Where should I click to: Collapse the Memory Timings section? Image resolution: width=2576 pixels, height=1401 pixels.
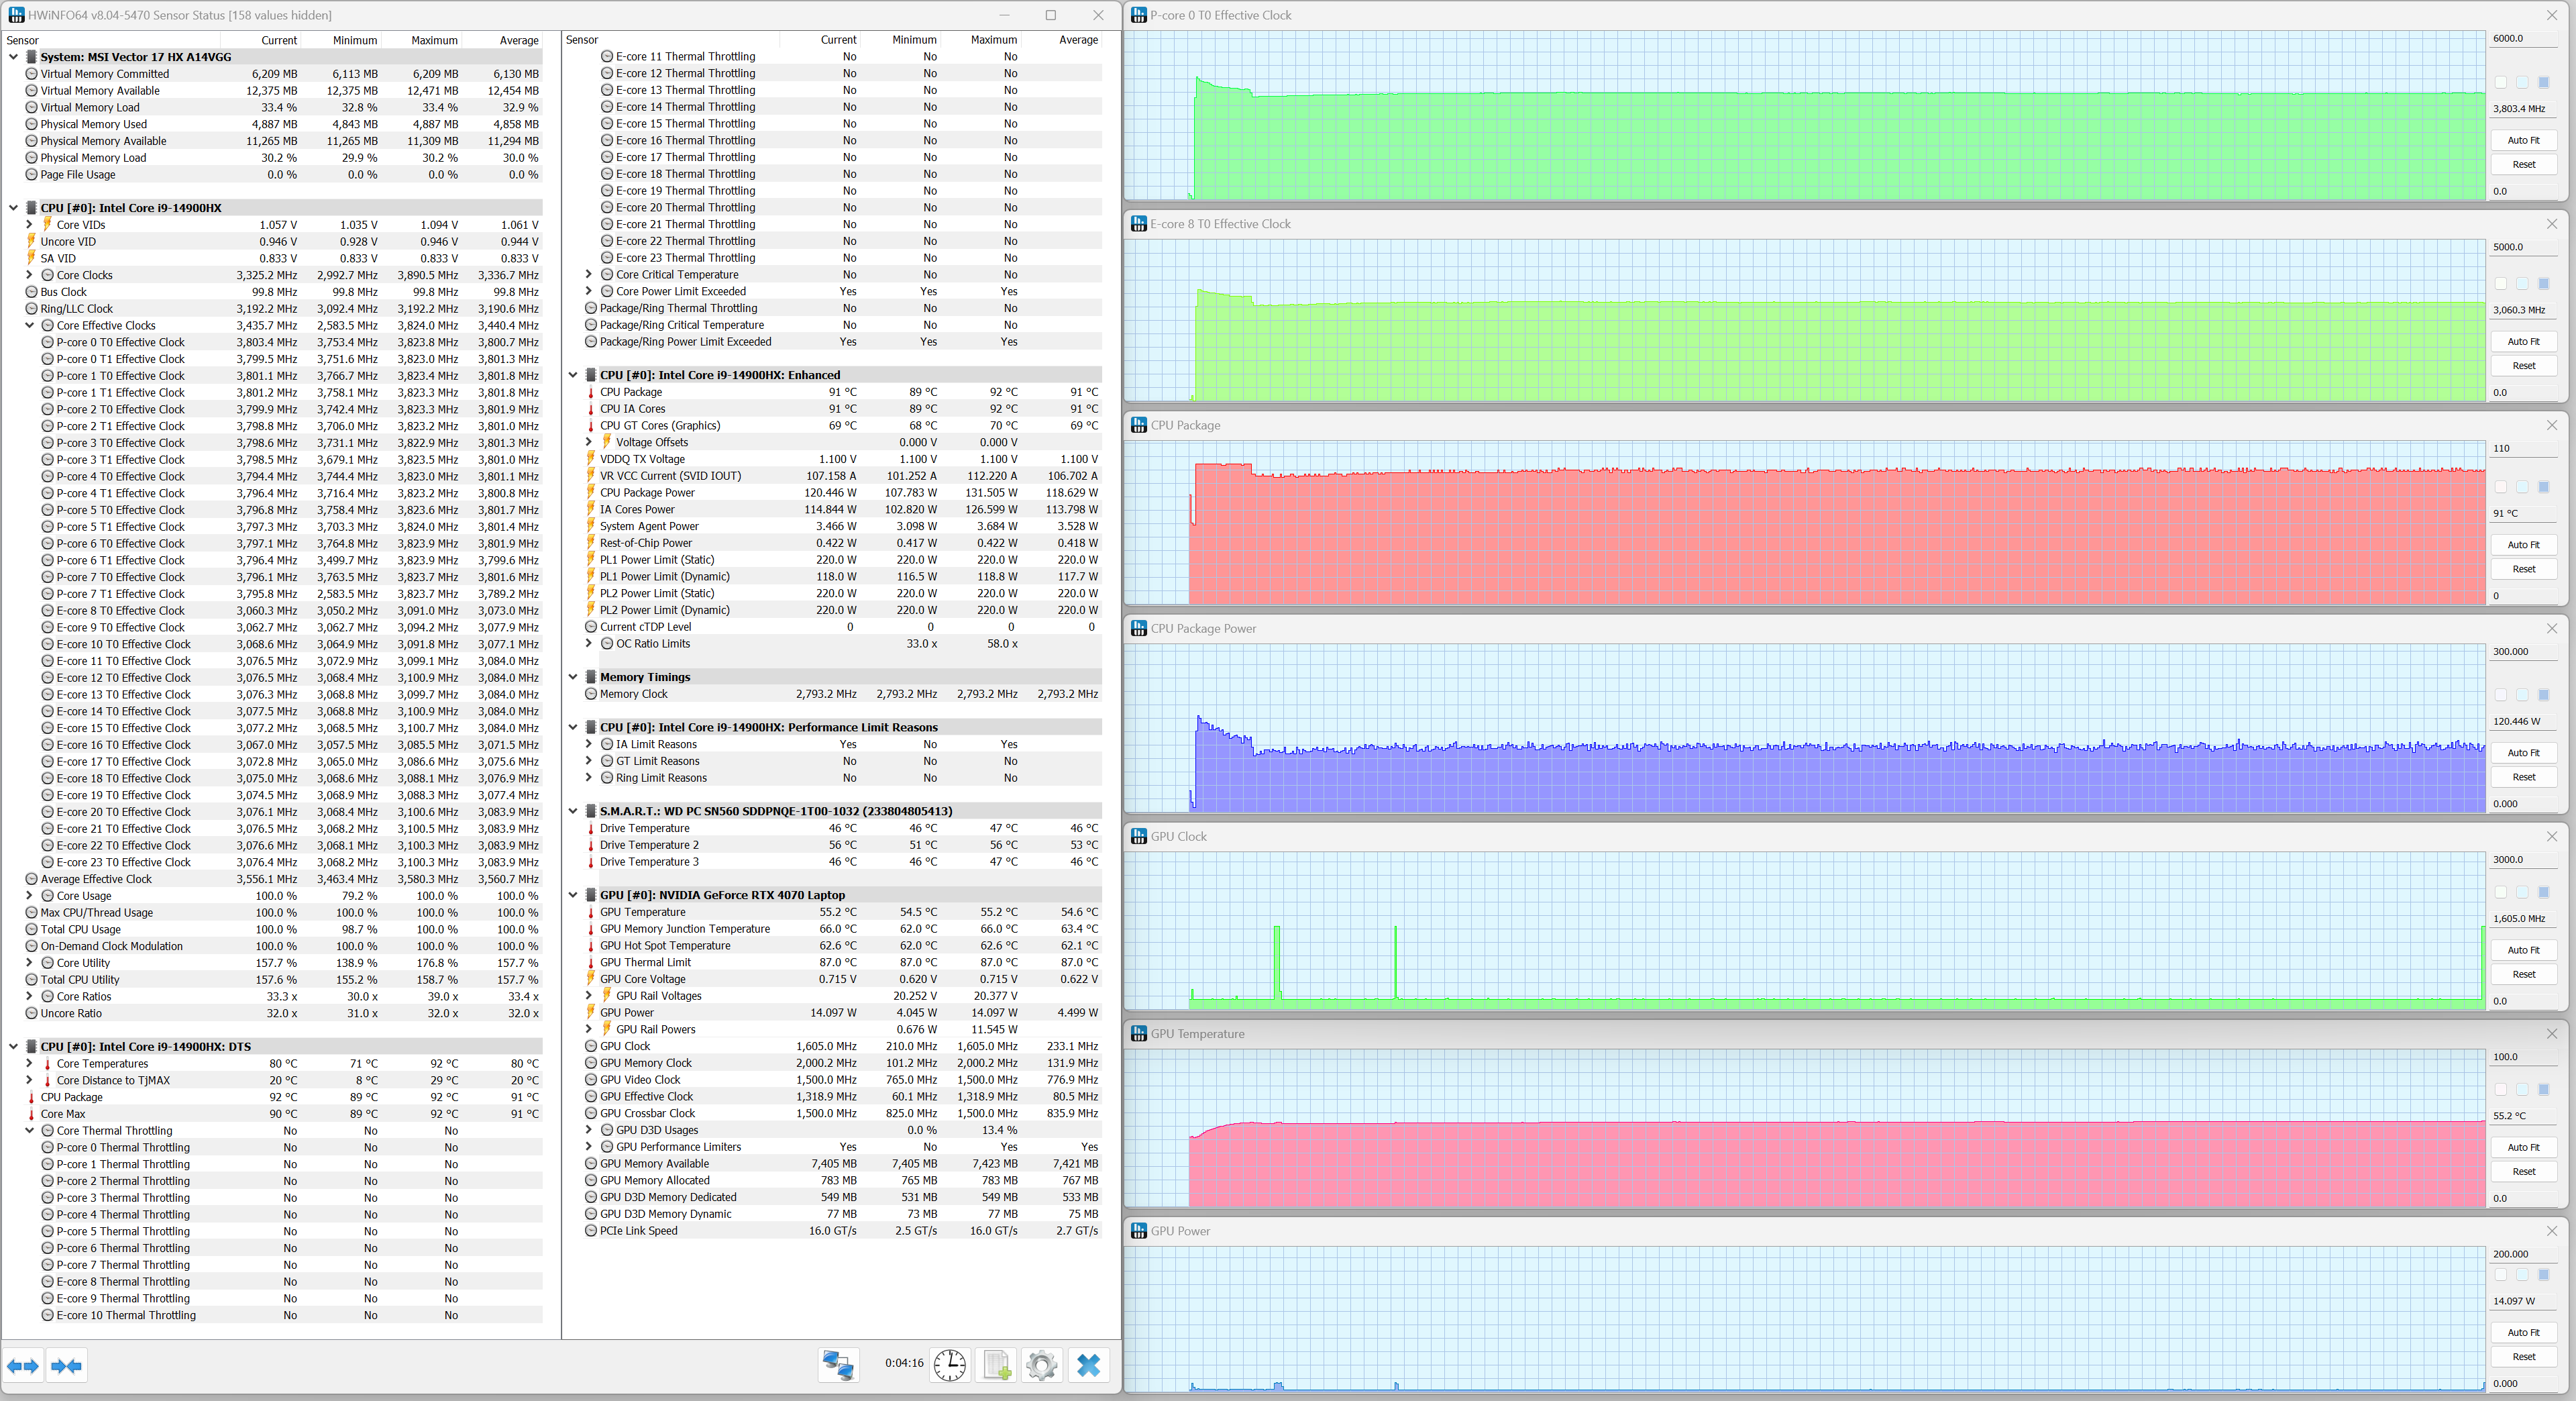pyautogui.click(x=573, y=677)
